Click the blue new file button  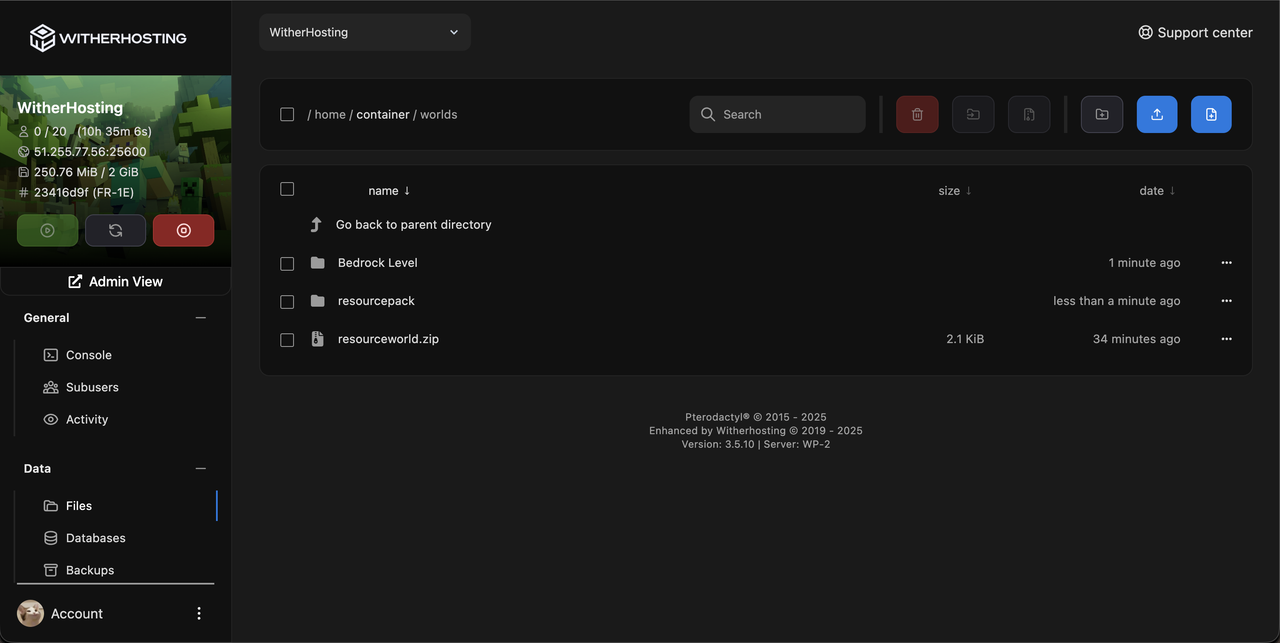pos(1211,114)
